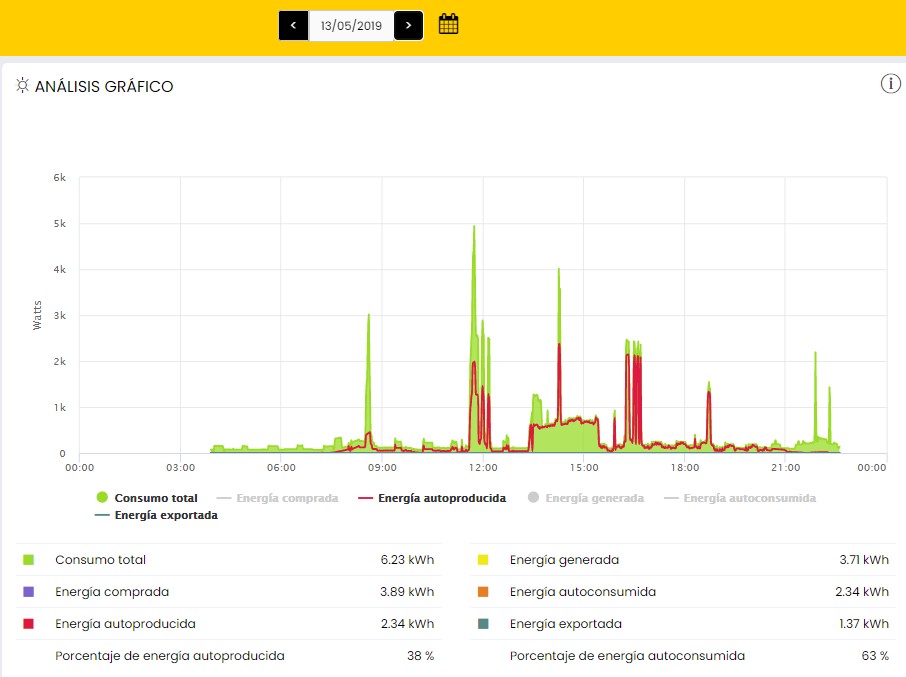Go to the previous day arrow
Screen dimensions: 906x677
pyautogui.click(x=293, y=25)
